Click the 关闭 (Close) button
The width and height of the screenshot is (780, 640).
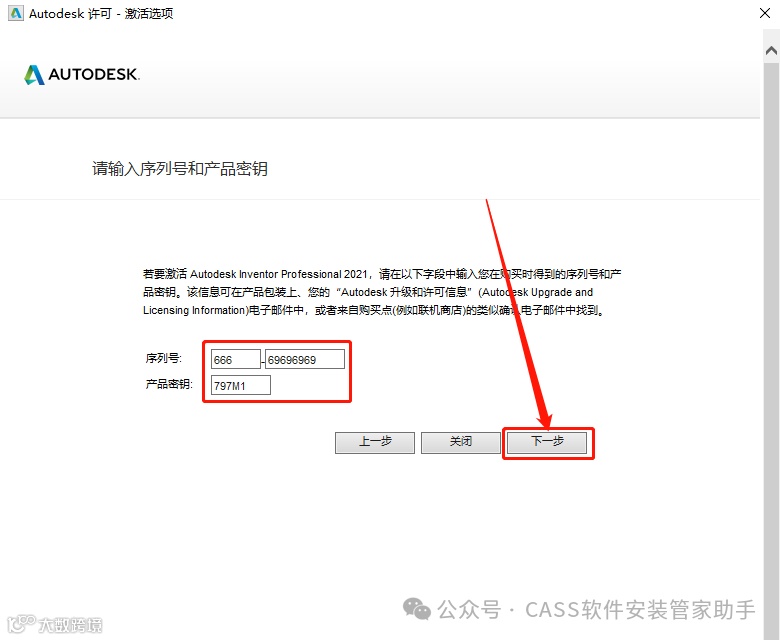[461, 442]
